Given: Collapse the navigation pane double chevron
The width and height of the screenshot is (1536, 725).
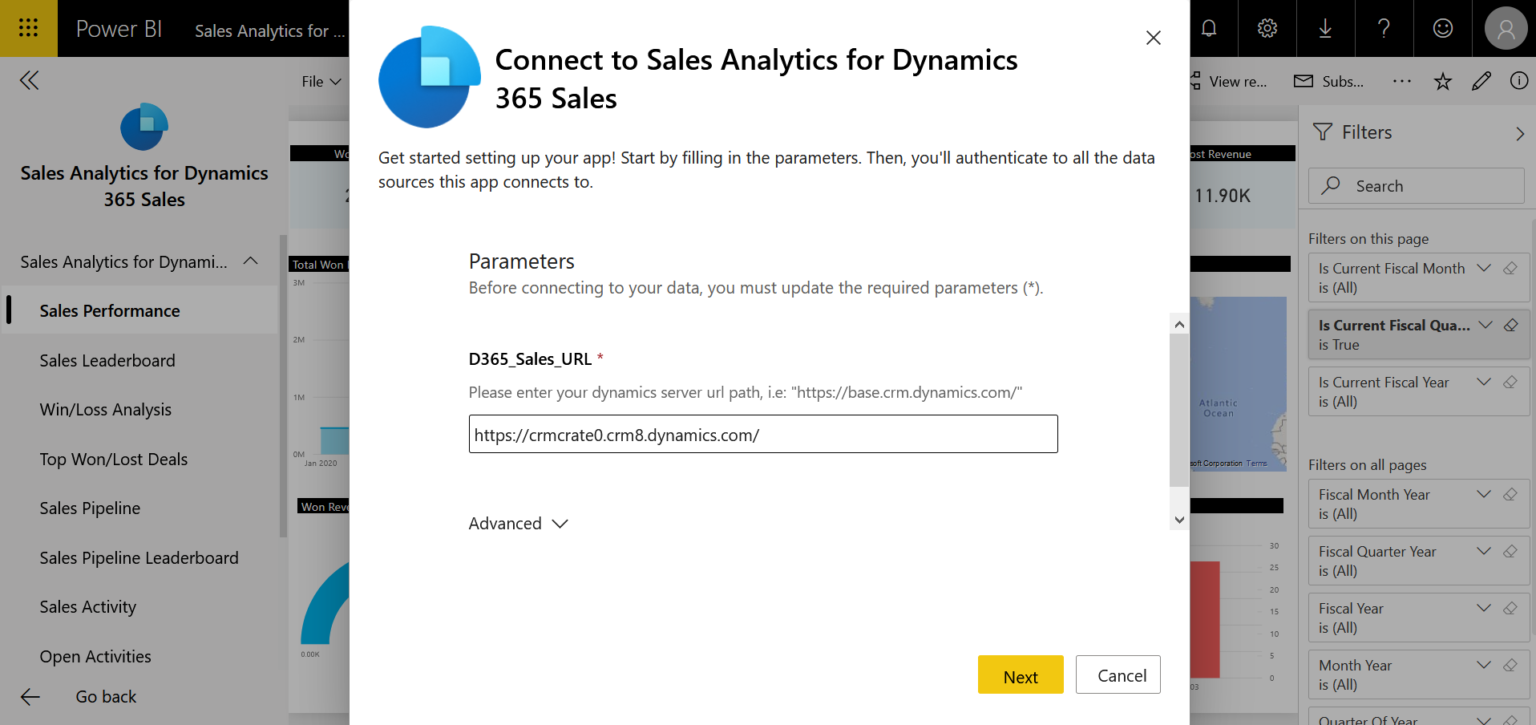Looking at the screenshot, I should (x=29, y=81).
